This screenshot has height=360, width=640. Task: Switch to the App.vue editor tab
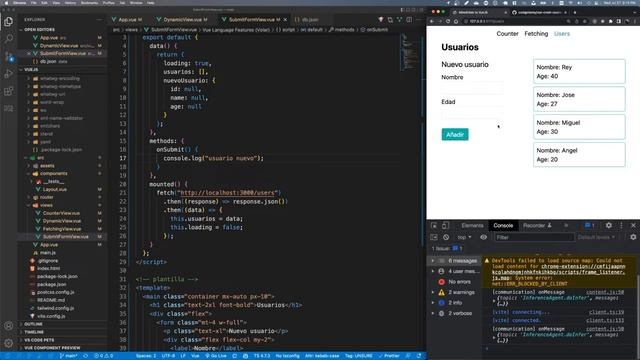pos(128,20)
